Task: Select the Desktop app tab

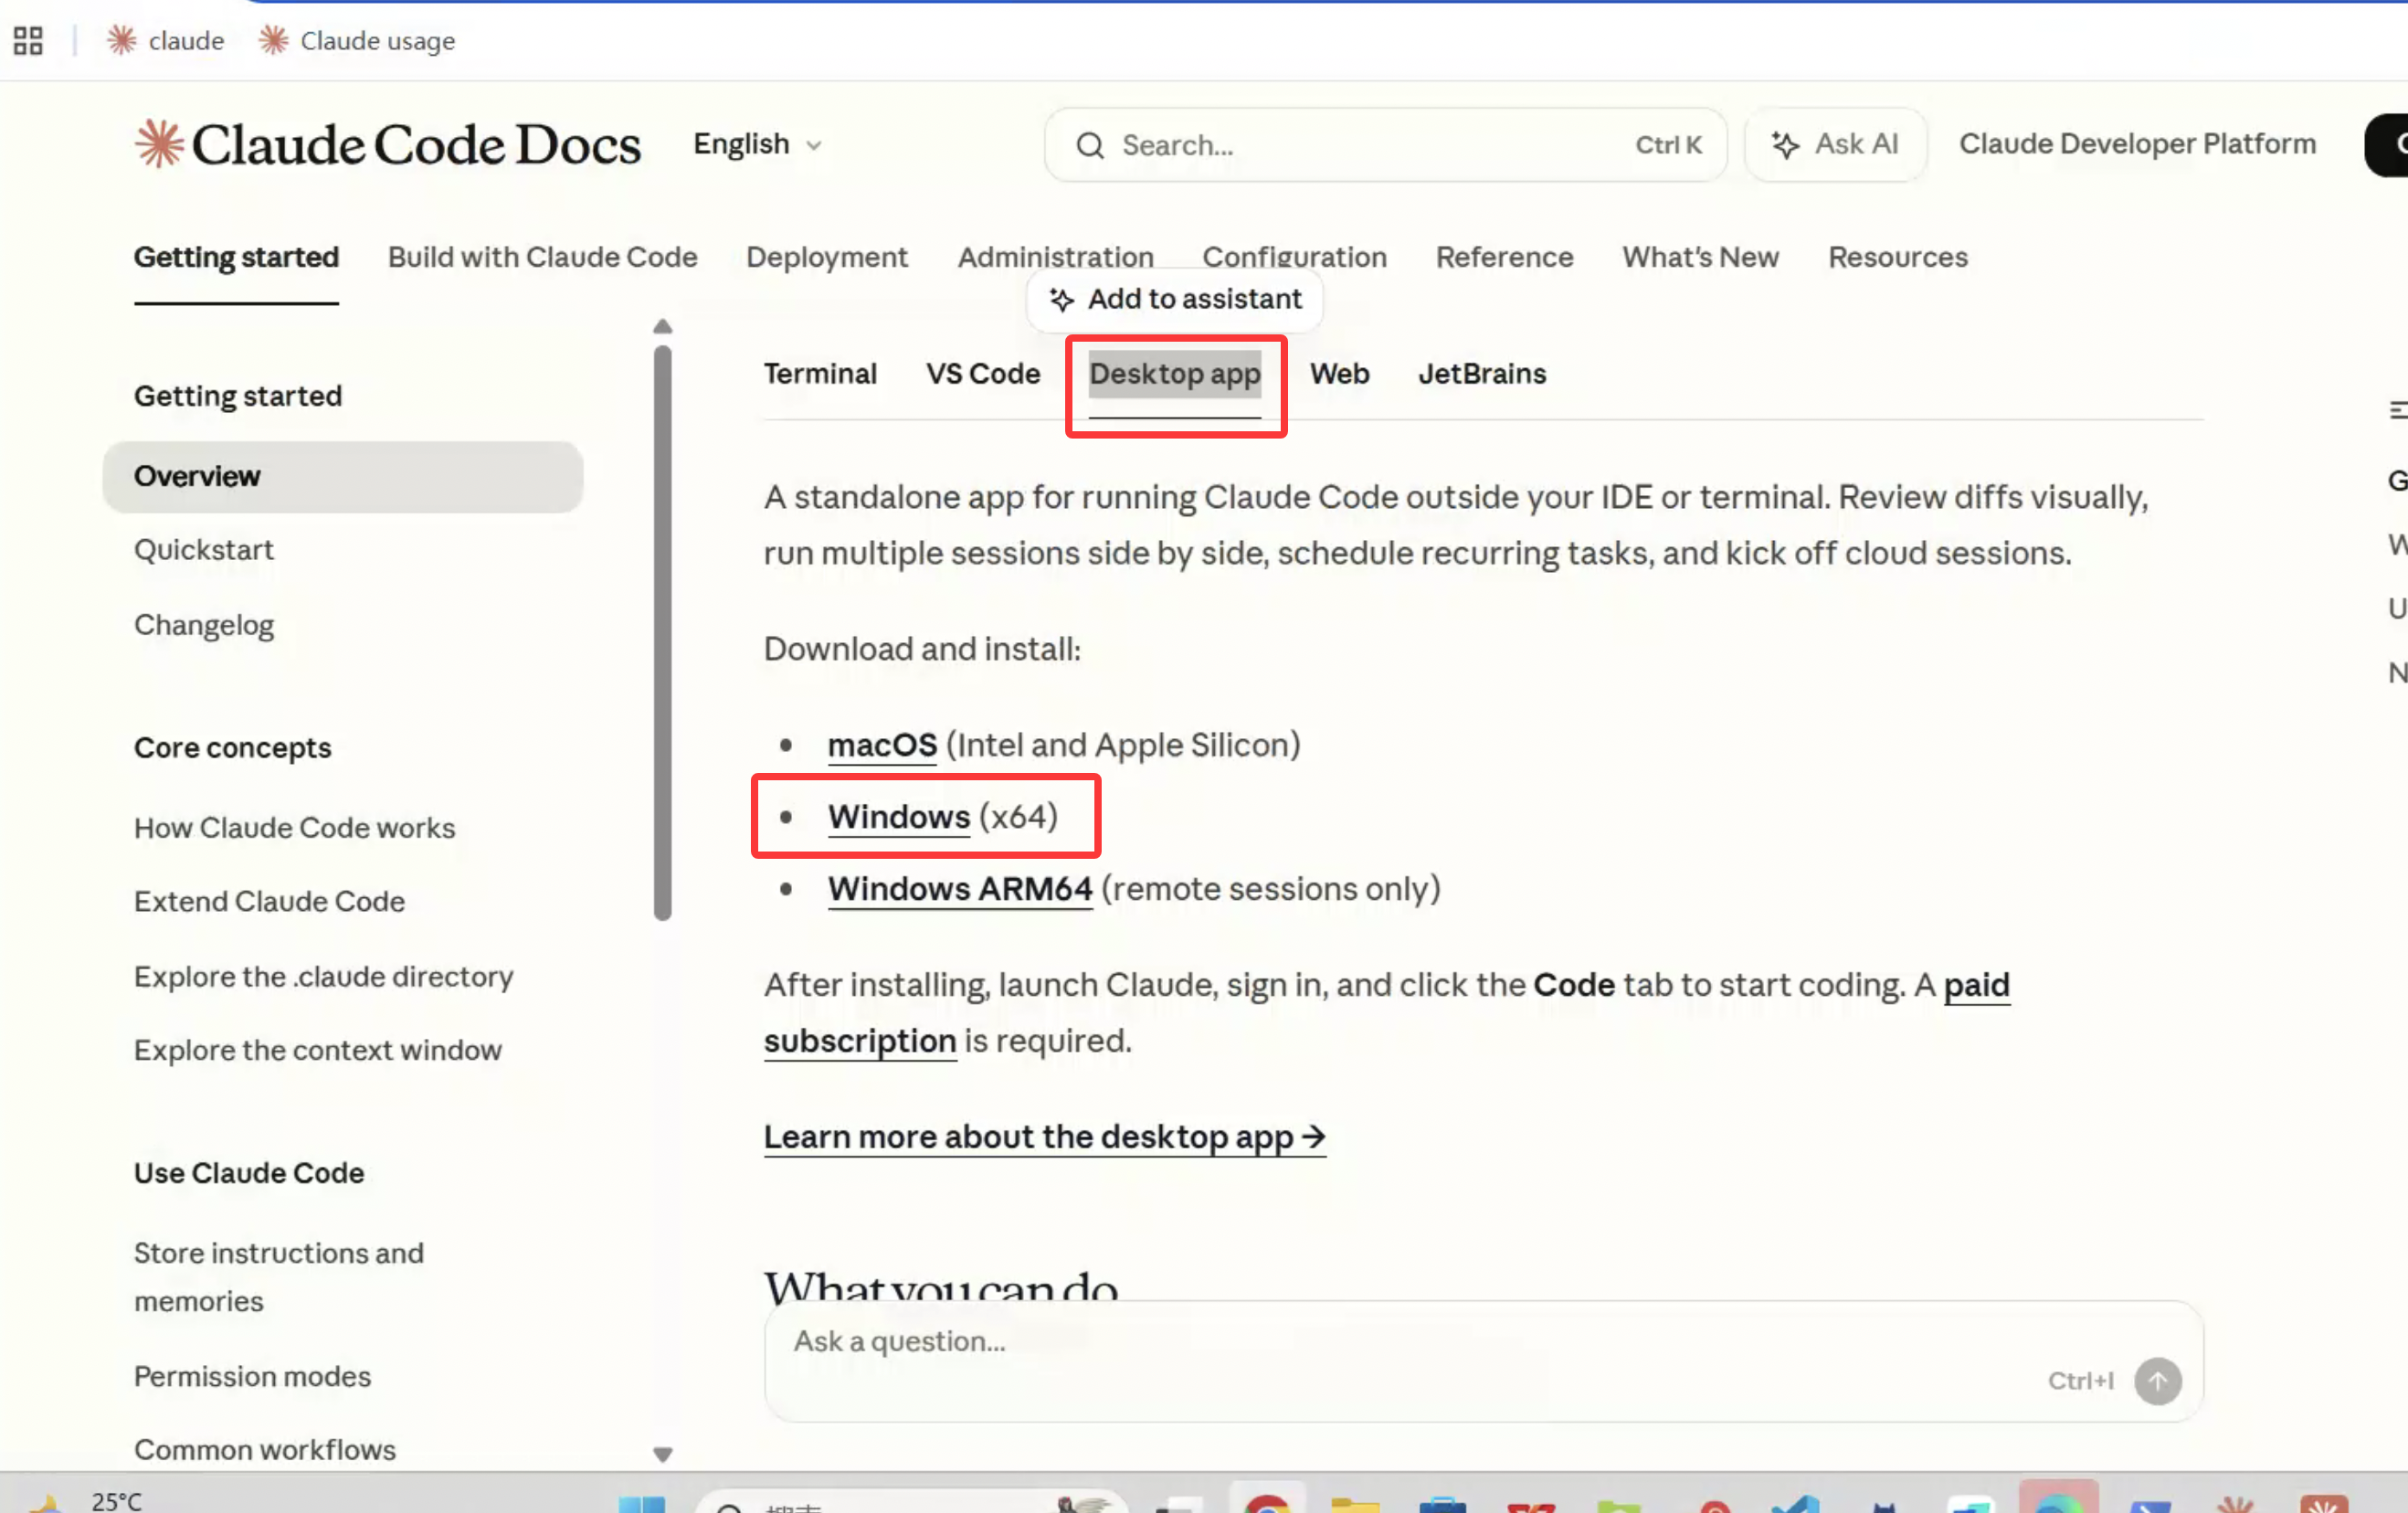Action: click(1174, 374)
